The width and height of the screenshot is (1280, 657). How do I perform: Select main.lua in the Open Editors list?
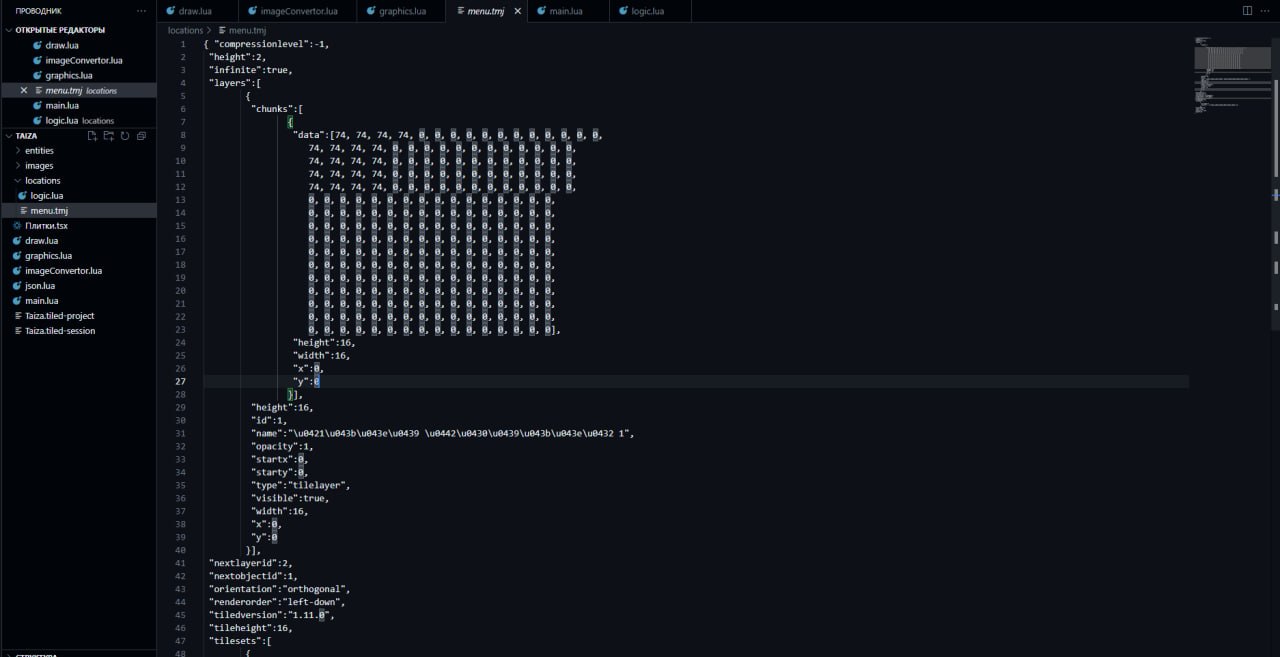click(x=78, y=105)
